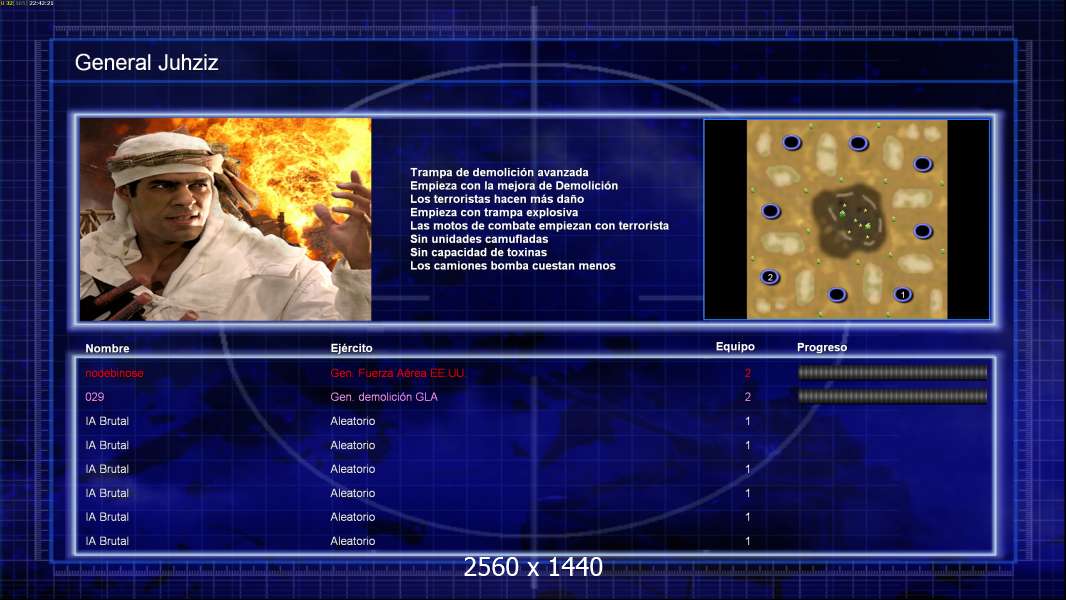Viewport: 1066px width, 600px height.
Task: Click "Gen. Fuerza Aérea EE.UU" army entry
Action: [x=397, y=373]
